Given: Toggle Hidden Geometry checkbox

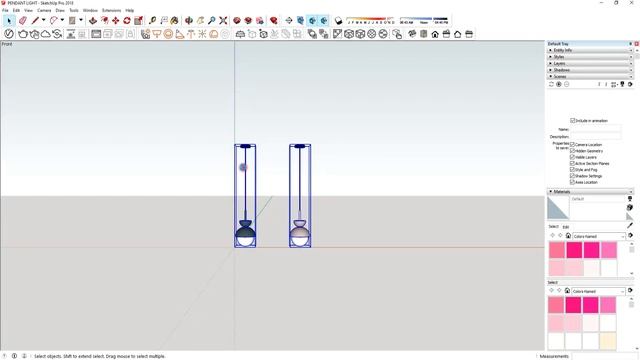Looking at the screenshot, I should 572,151.
